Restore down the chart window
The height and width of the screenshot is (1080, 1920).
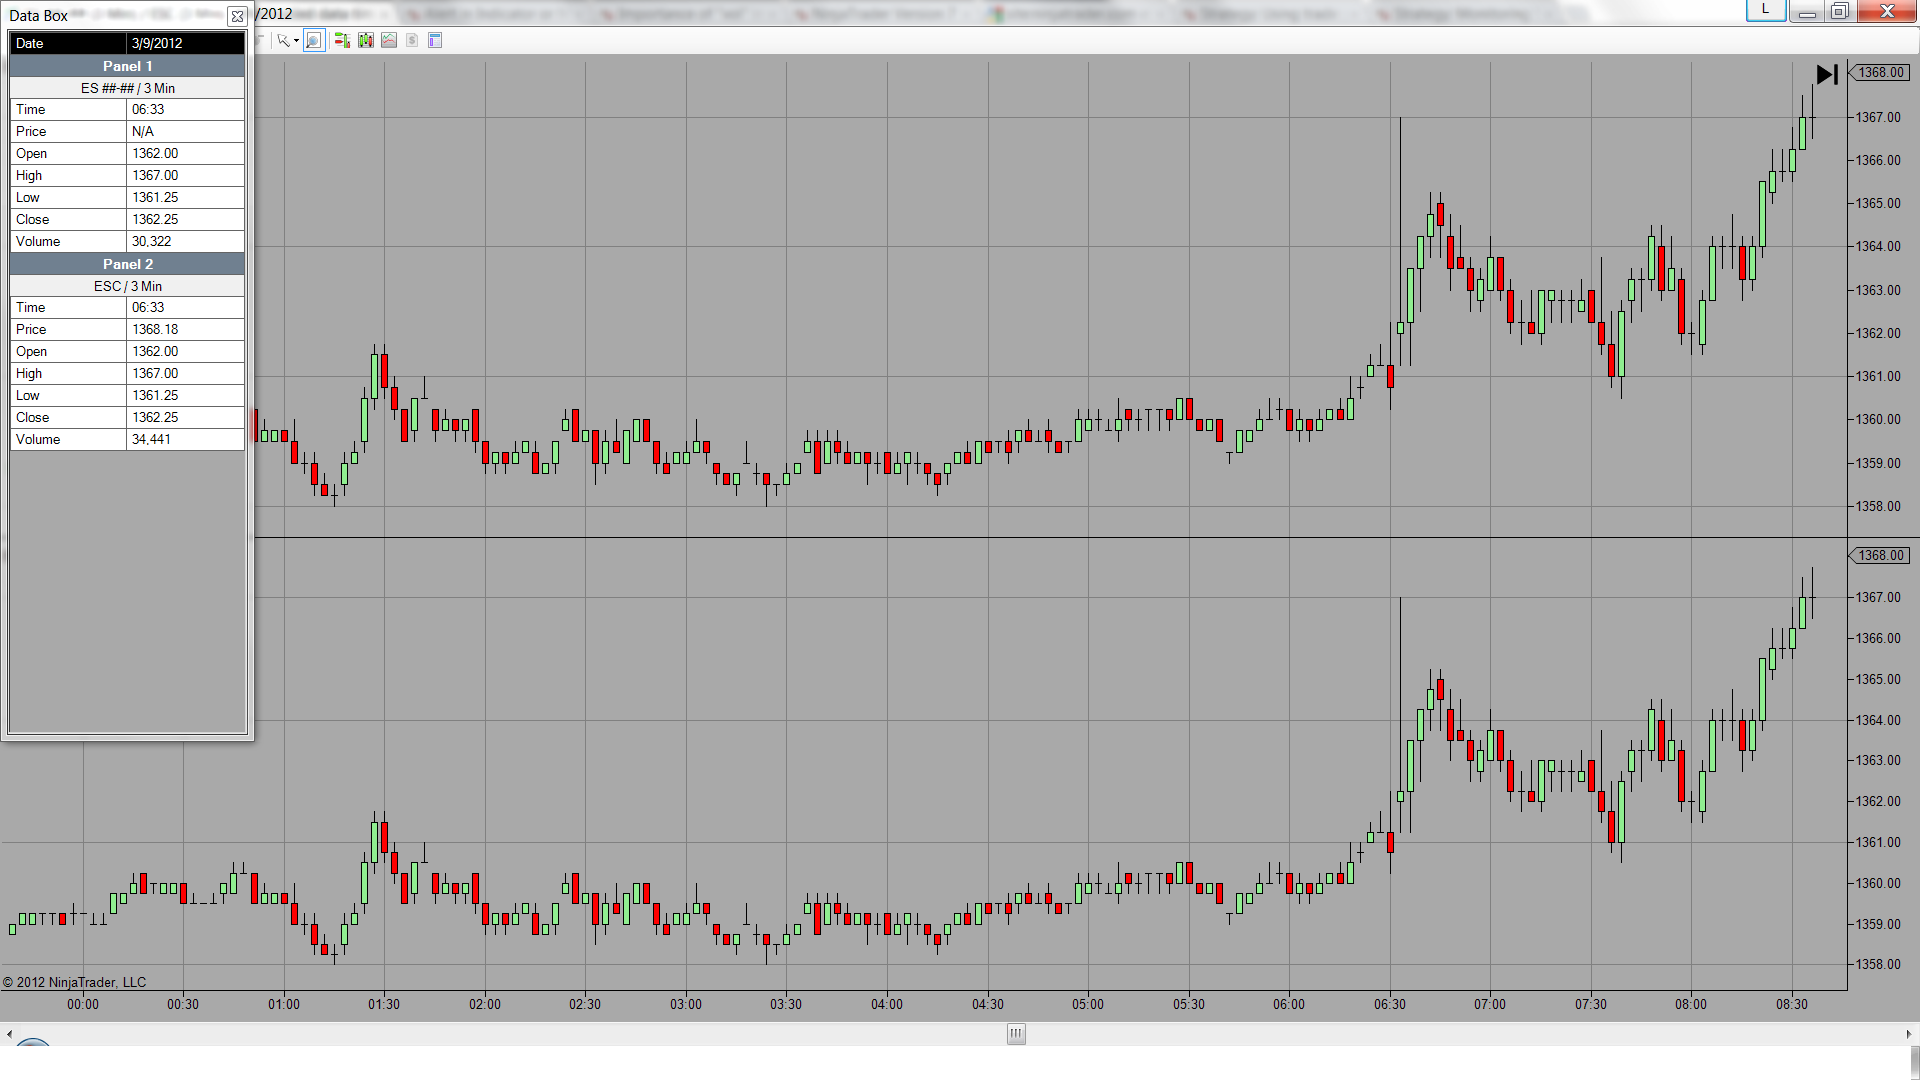[x=1839, y=11]
